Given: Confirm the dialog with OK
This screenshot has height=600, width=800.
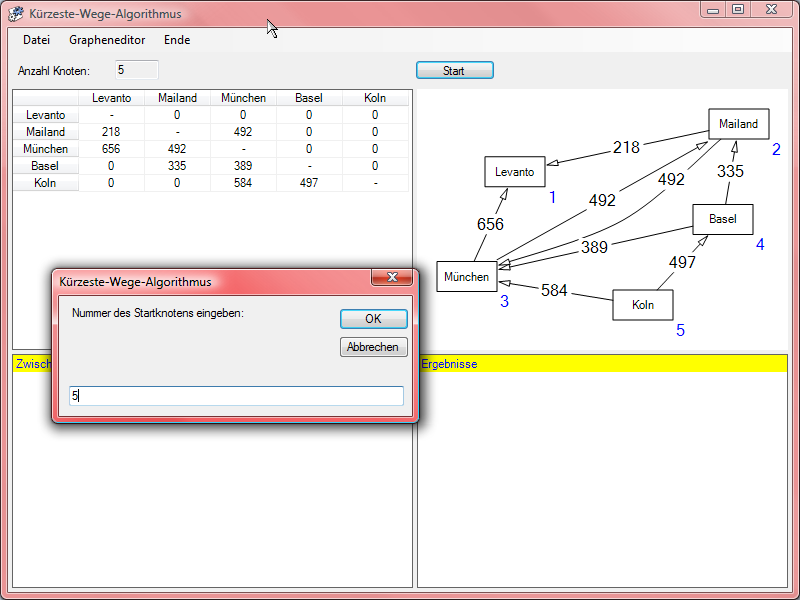Looking at the screenshot, I should tap(373, 319).
